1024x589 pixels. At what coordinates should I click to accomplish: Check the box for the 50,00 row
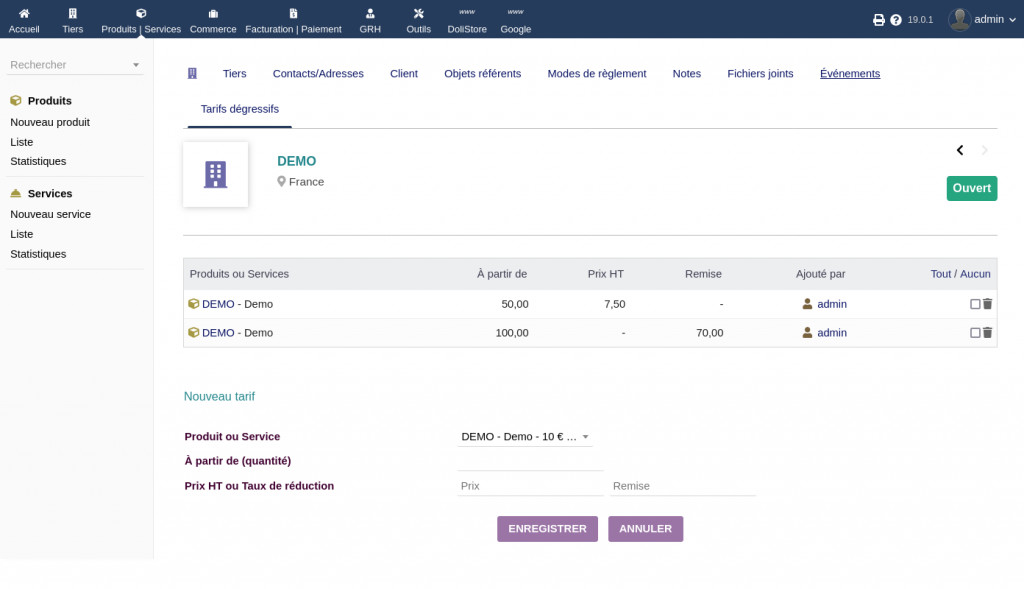pos(975,304)
